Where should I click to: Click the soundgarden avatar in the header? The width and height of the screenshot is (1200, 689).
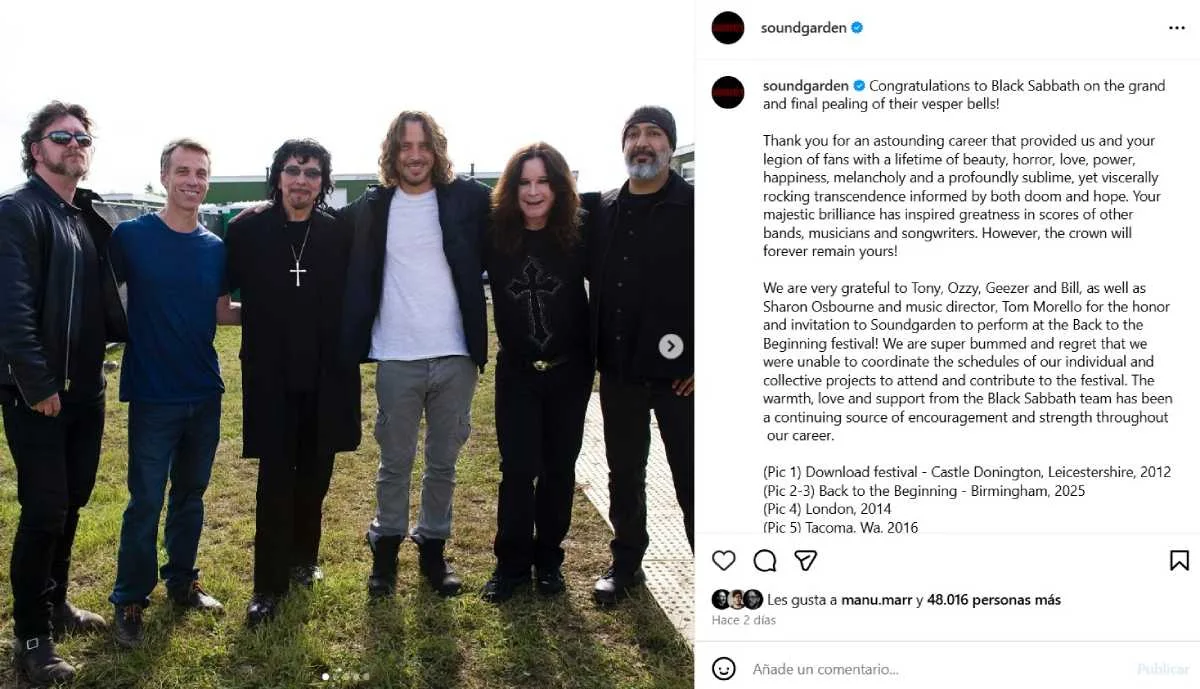coord(728,28)
